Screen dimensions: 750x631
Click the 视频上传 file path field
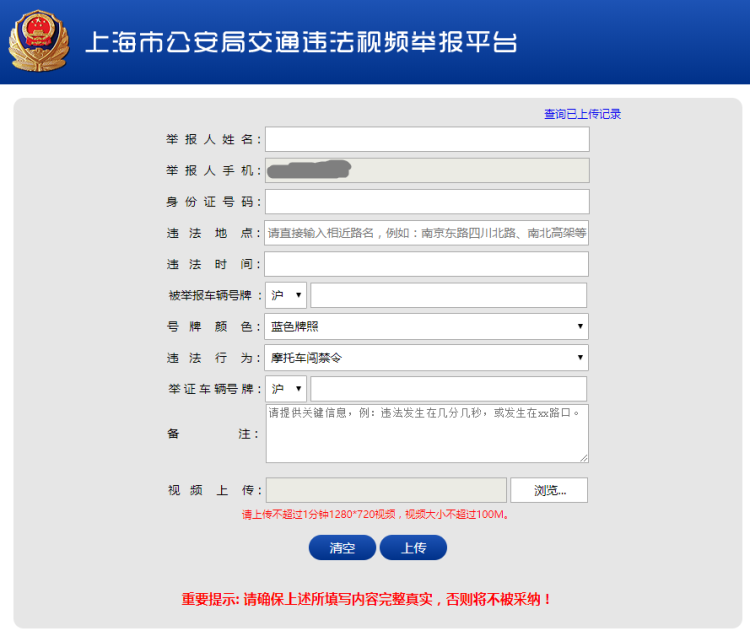point(386,490)
